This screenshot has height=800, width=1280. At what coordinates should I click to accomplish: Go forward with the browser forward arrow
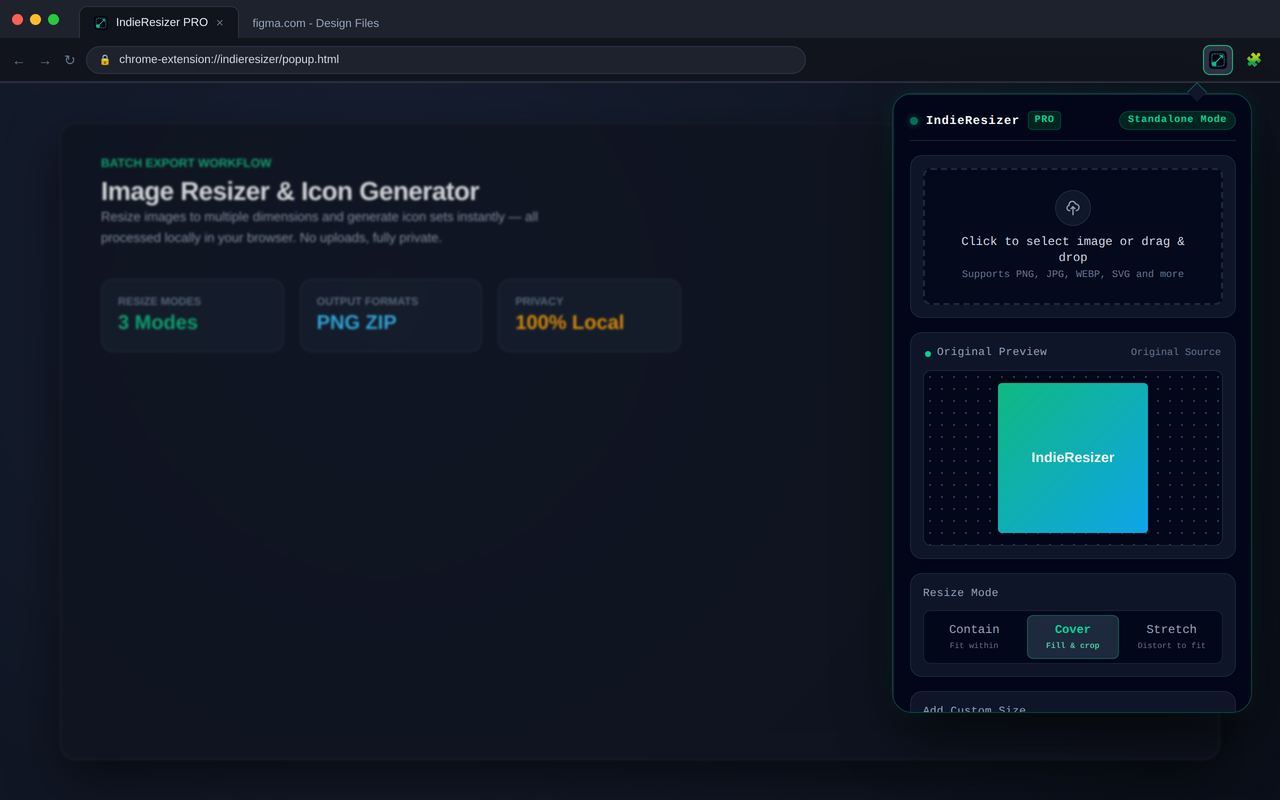tap(45, 61)
